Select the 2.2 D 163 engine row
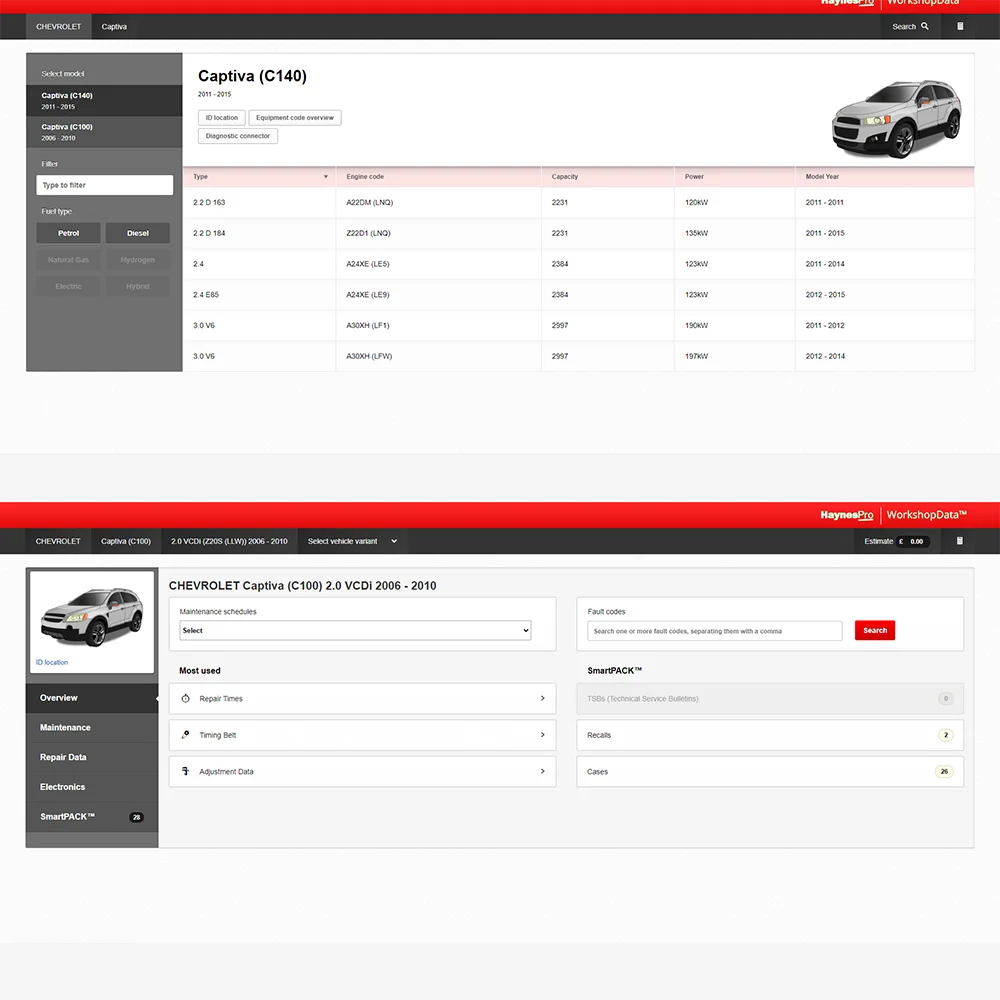The height and width of the screenshot is (1000, 1000). pos(578,202)
